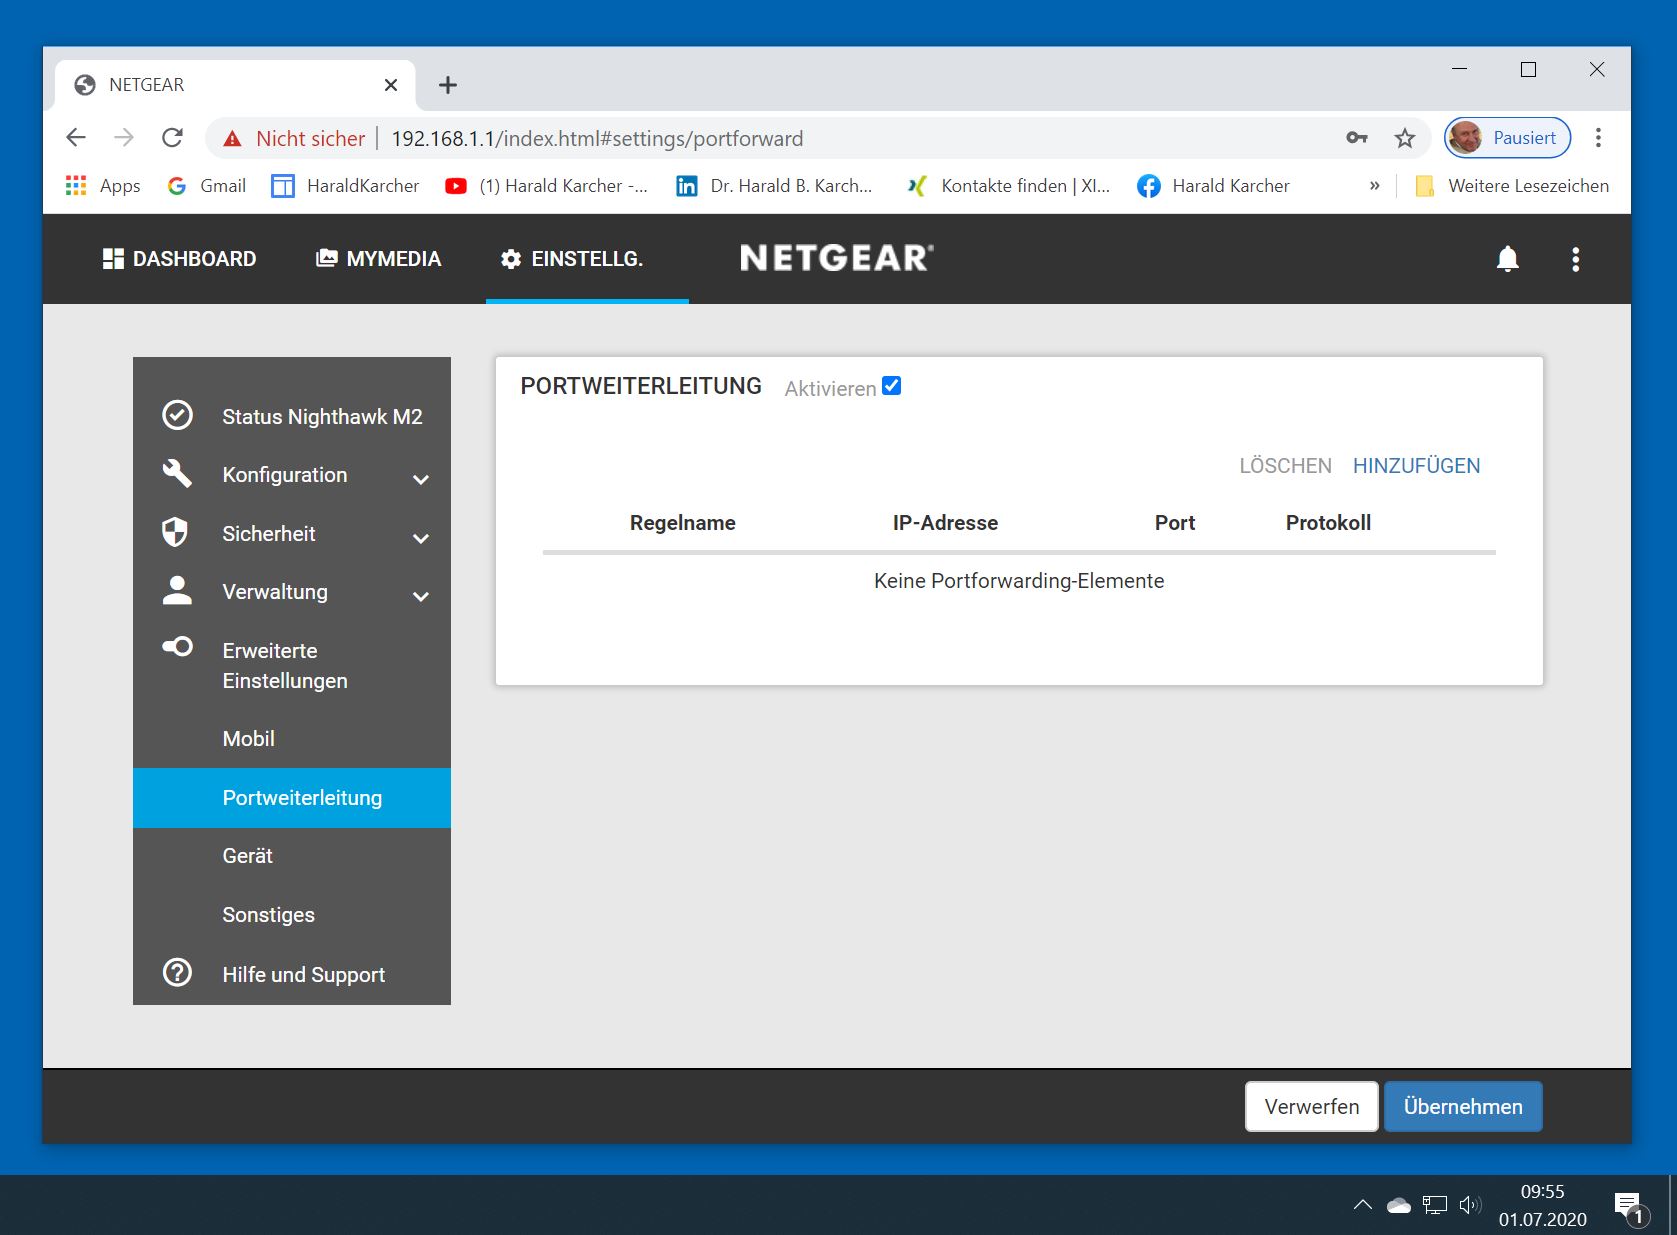
Task: Expand the Verwaltung section chevron
Action: pyautogui.click(x=421, y=596)
